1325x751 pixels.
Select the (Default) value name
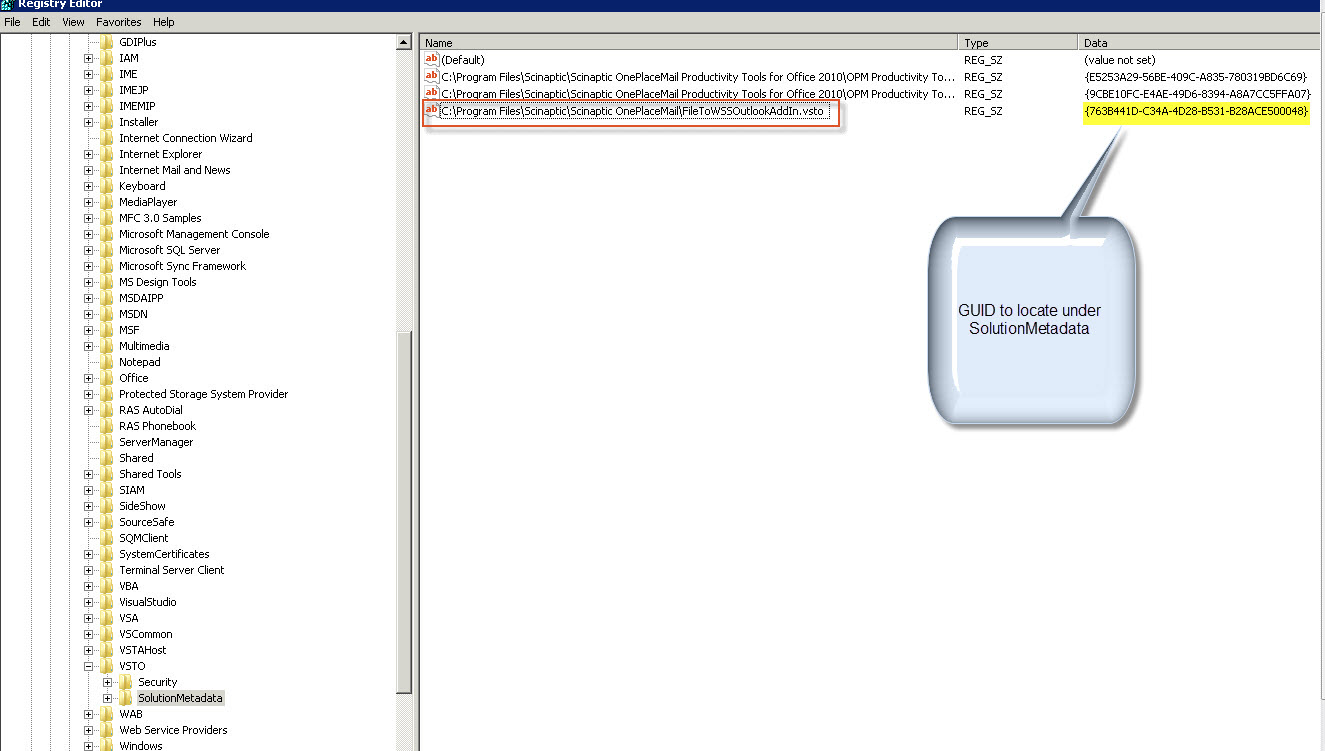[x=463, y=60]
